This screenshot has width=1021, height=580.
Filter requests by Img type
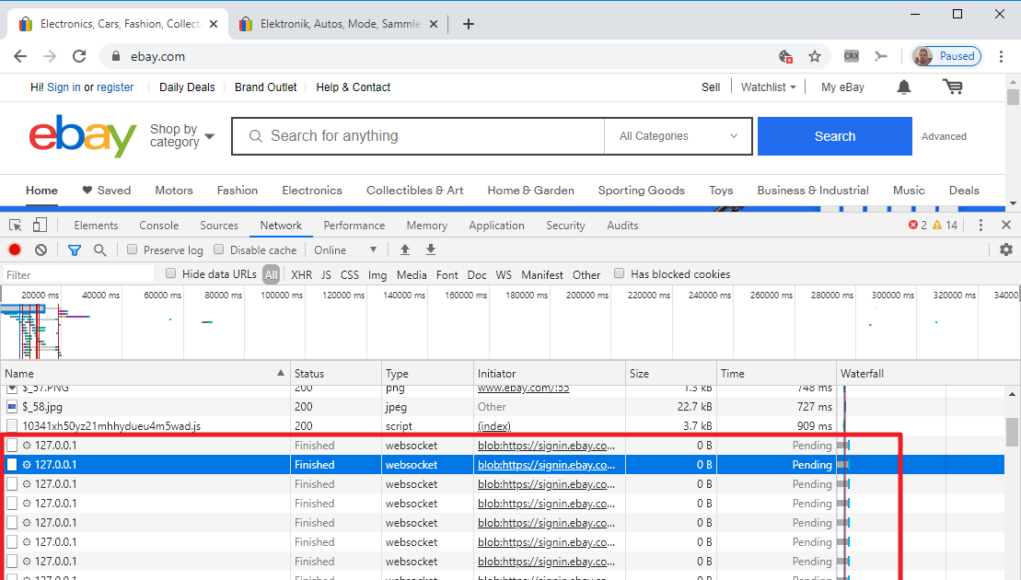pos(377,275)
